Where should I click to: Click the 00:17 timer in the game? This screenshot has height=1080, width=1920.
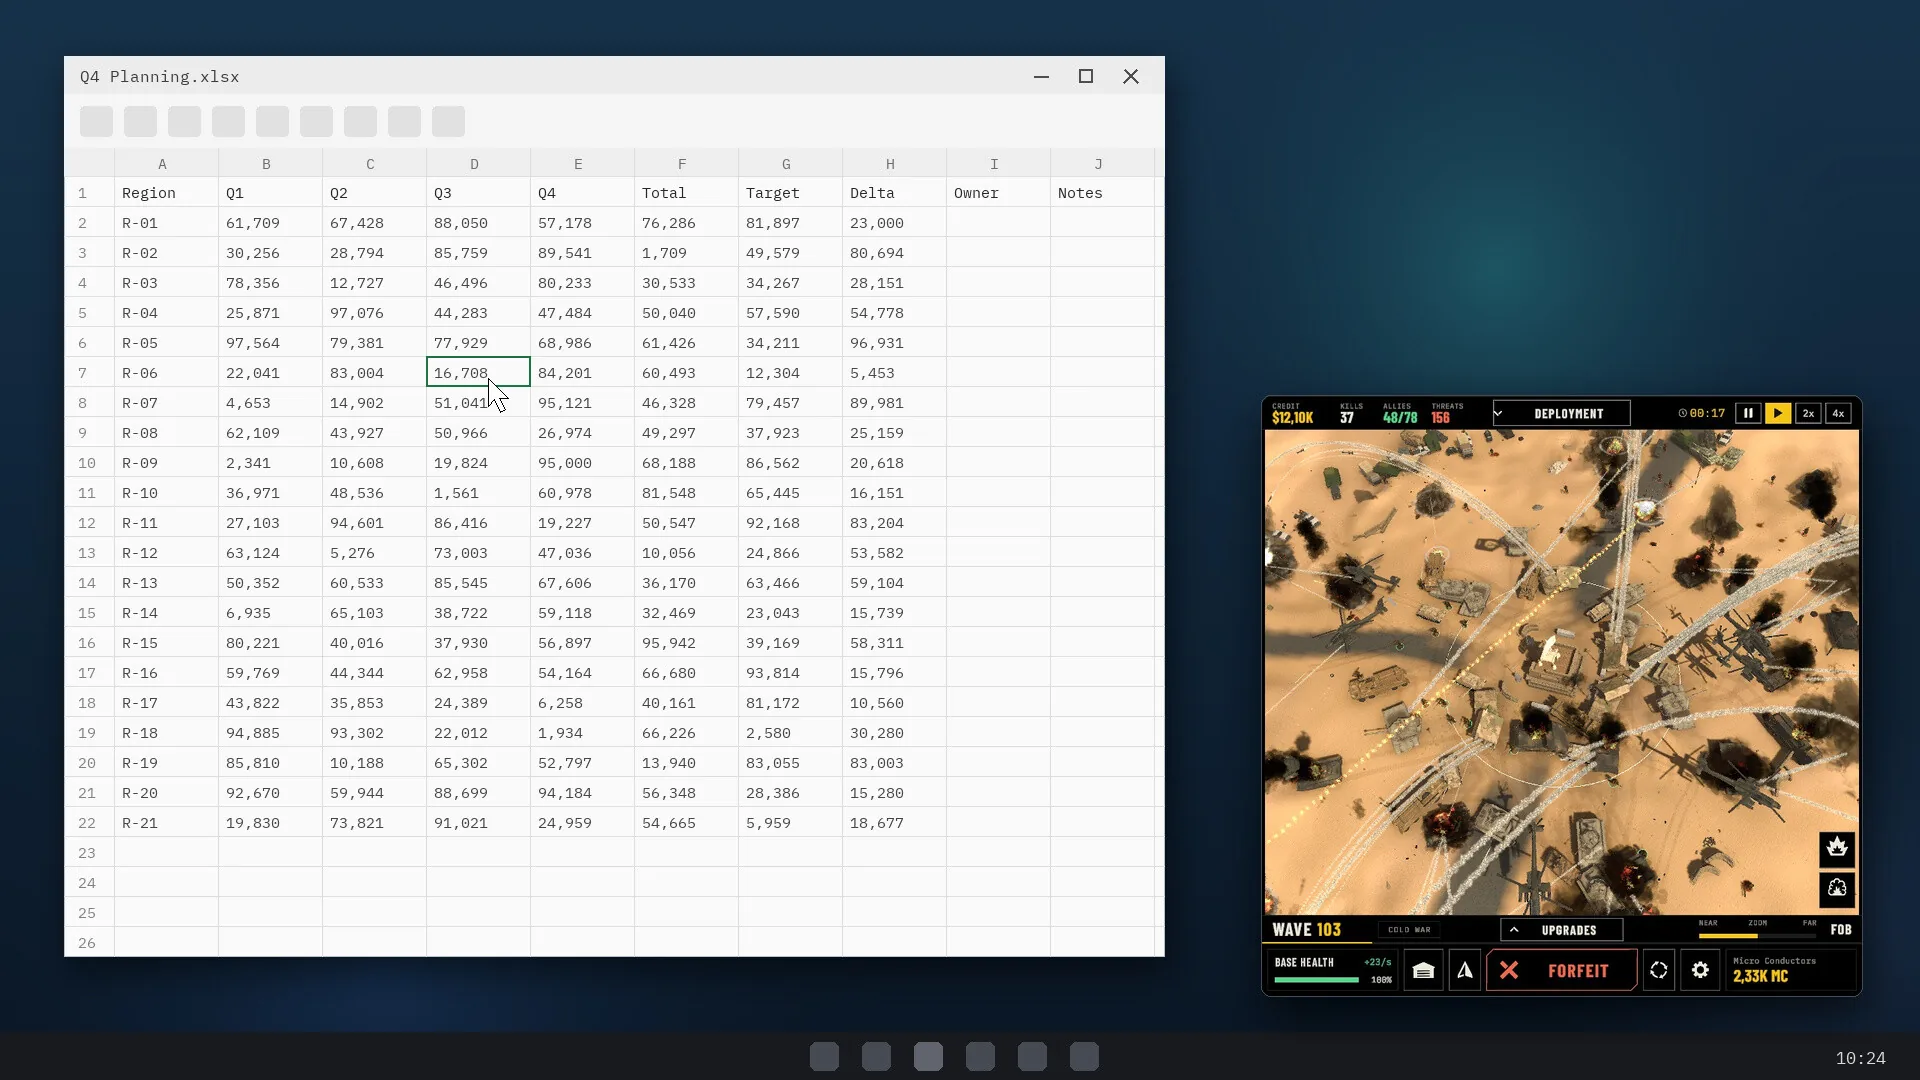1701,413
